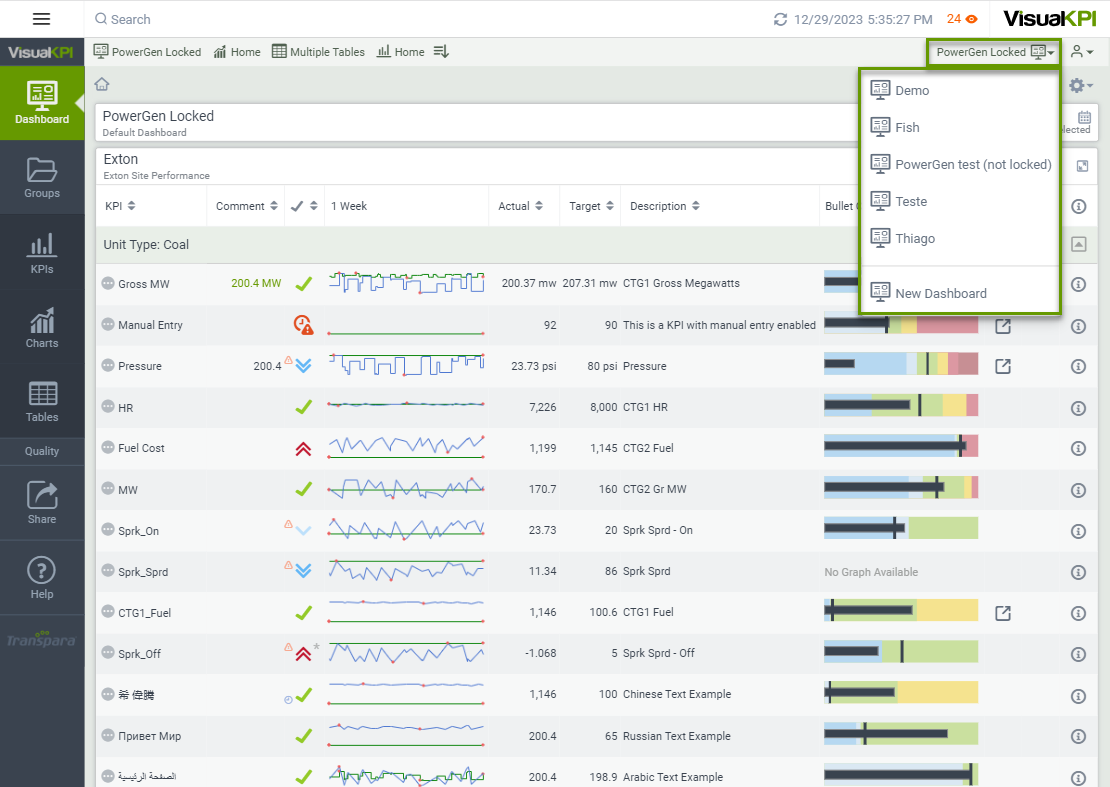This screenshot has height=787, width=1110.
Task: Click the Multiple Tables bookmark link
Action: [318, 52]
